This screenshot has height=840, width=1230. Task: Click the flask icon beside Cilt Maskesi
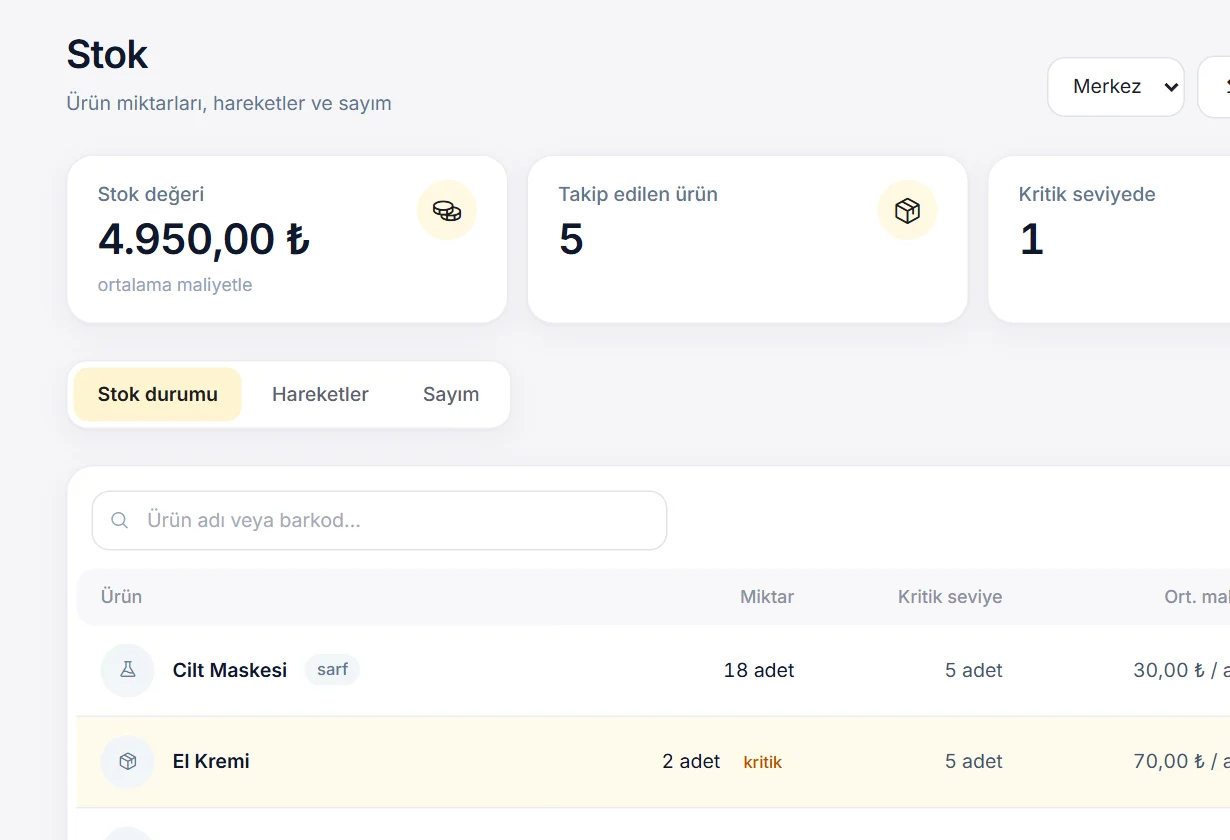[x=128, y=670]
